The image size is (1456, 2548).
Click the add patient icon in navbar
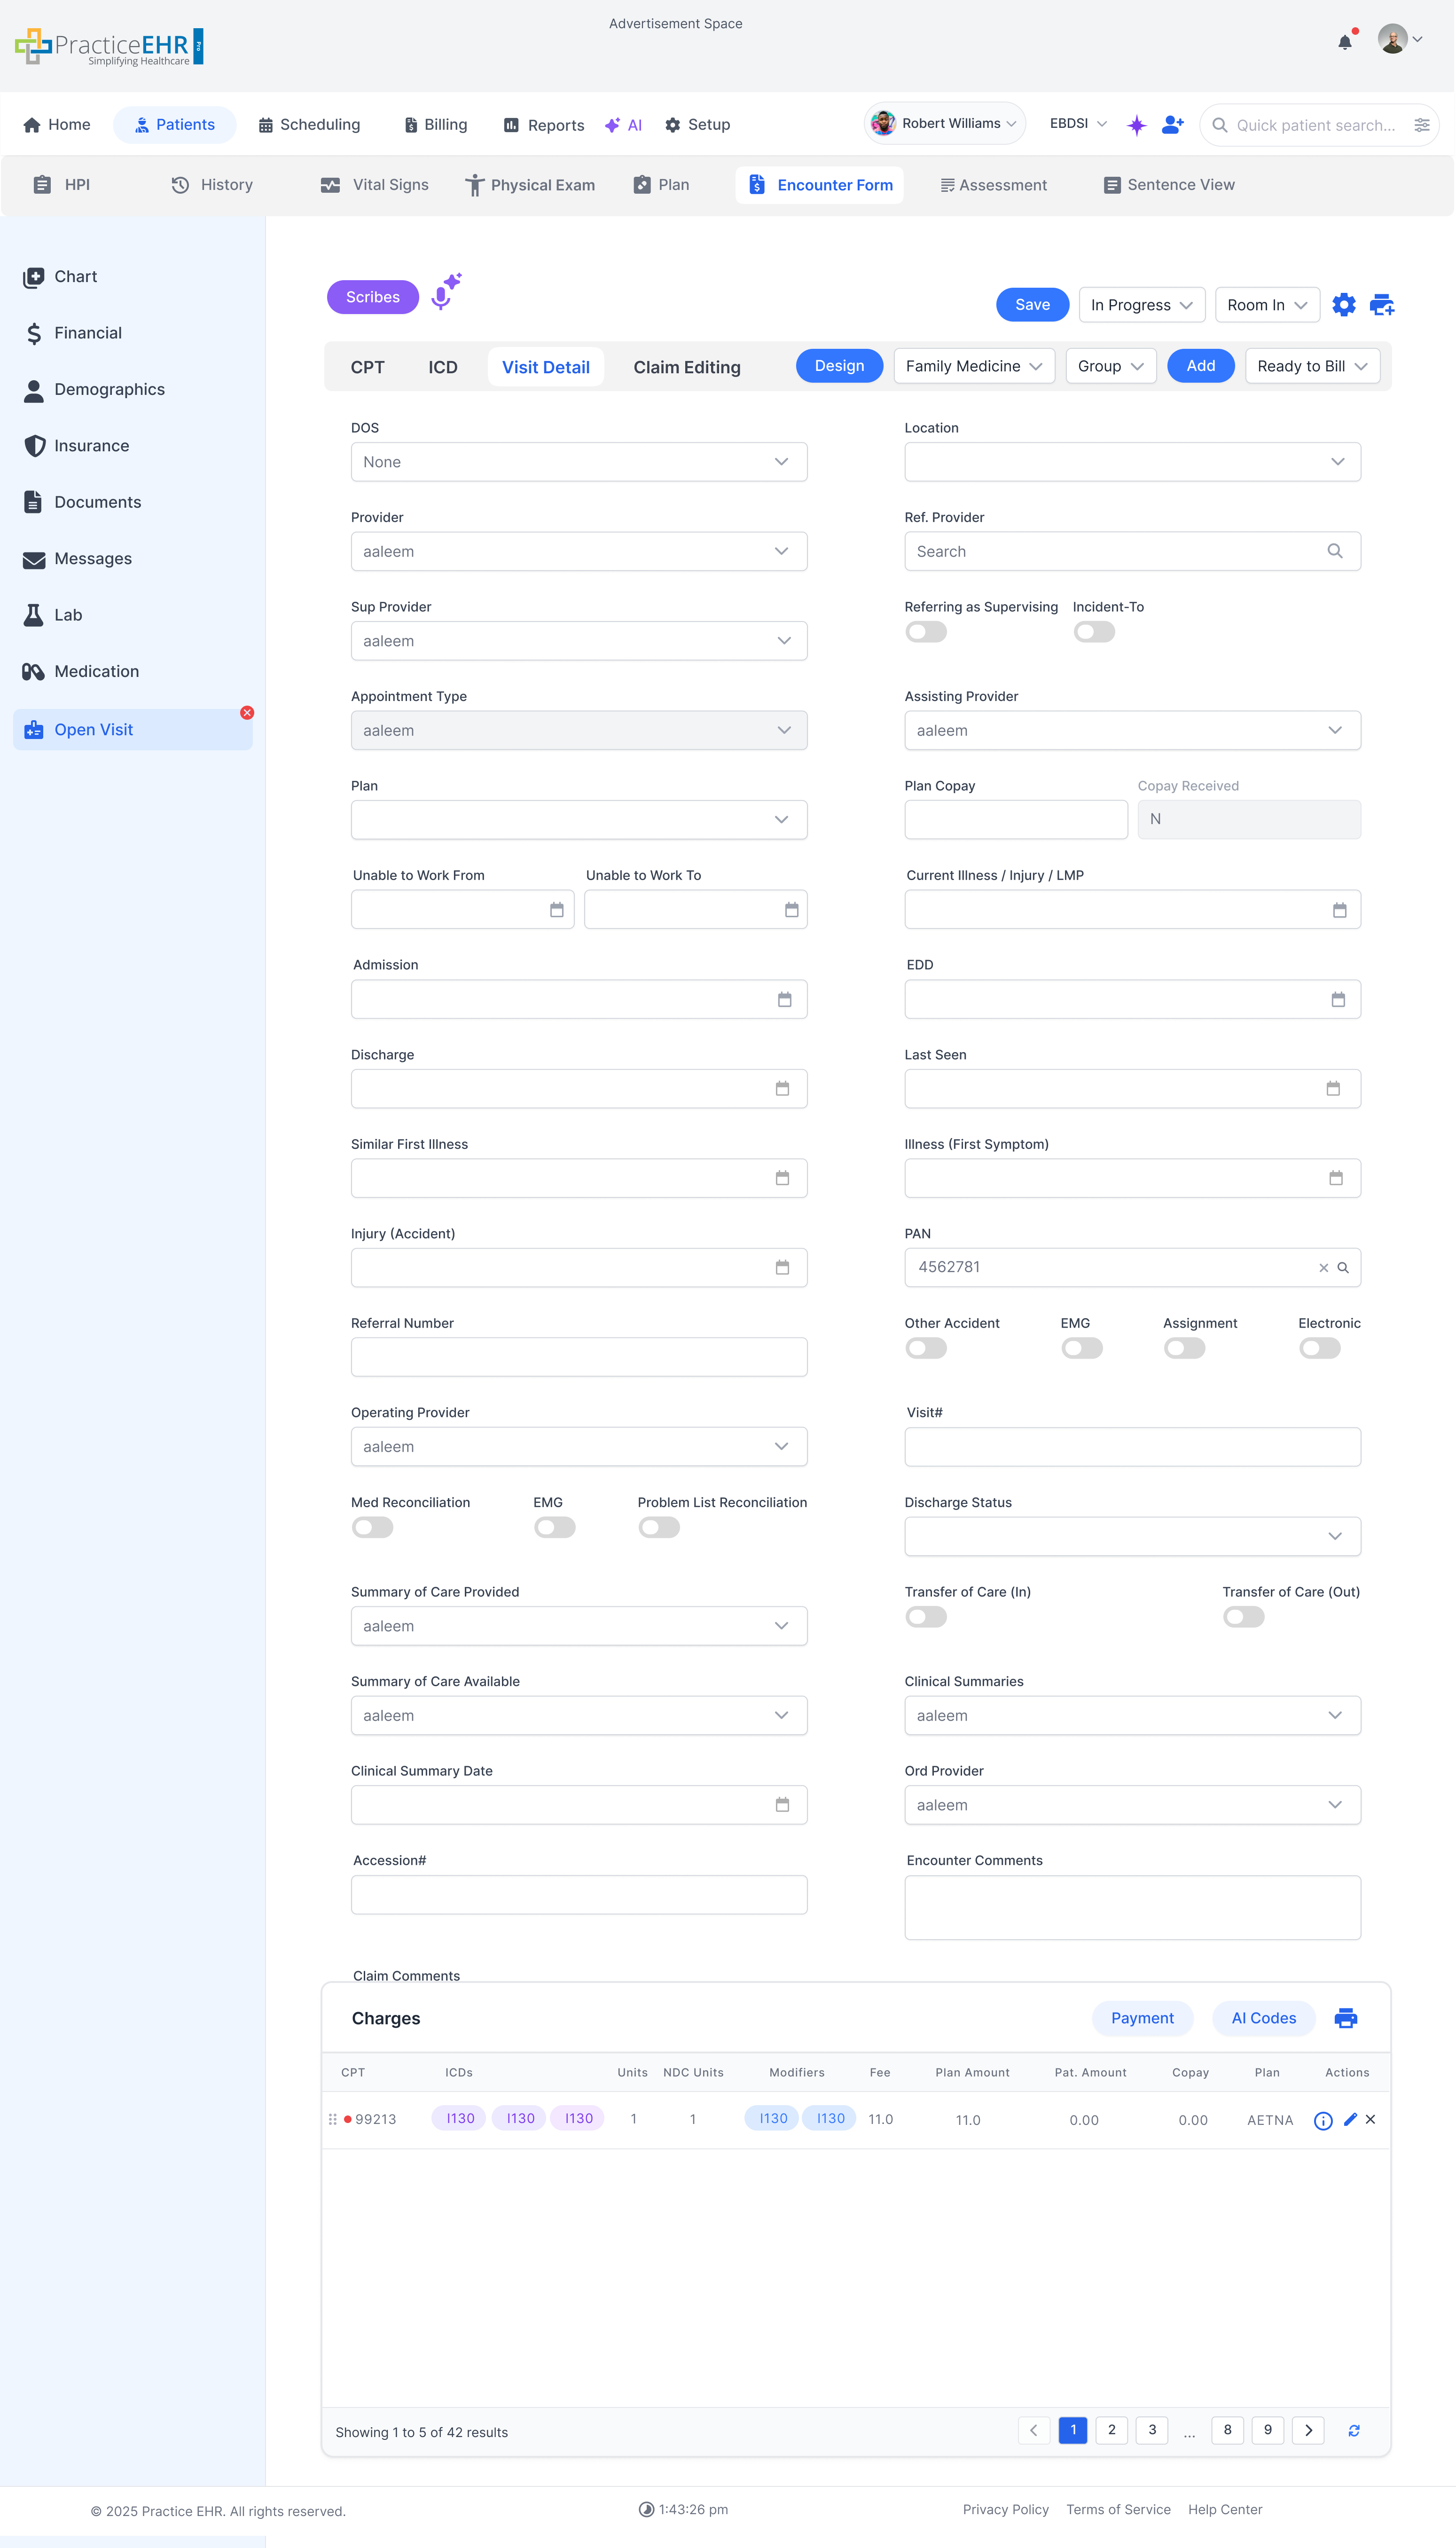[x=1173, y=125]
